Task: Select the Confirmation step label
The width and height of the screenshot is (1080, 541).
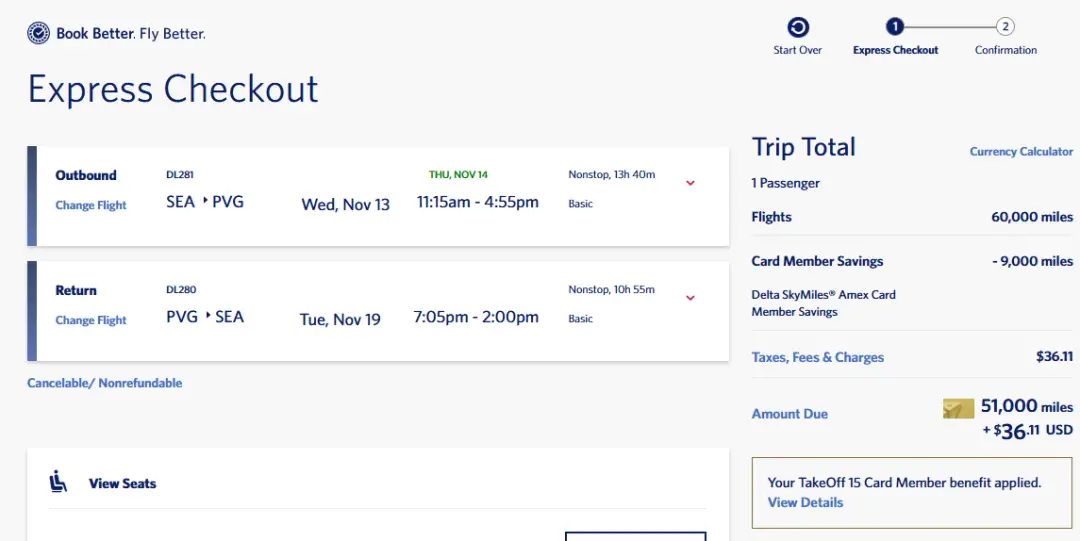Action: [1005, 50]
